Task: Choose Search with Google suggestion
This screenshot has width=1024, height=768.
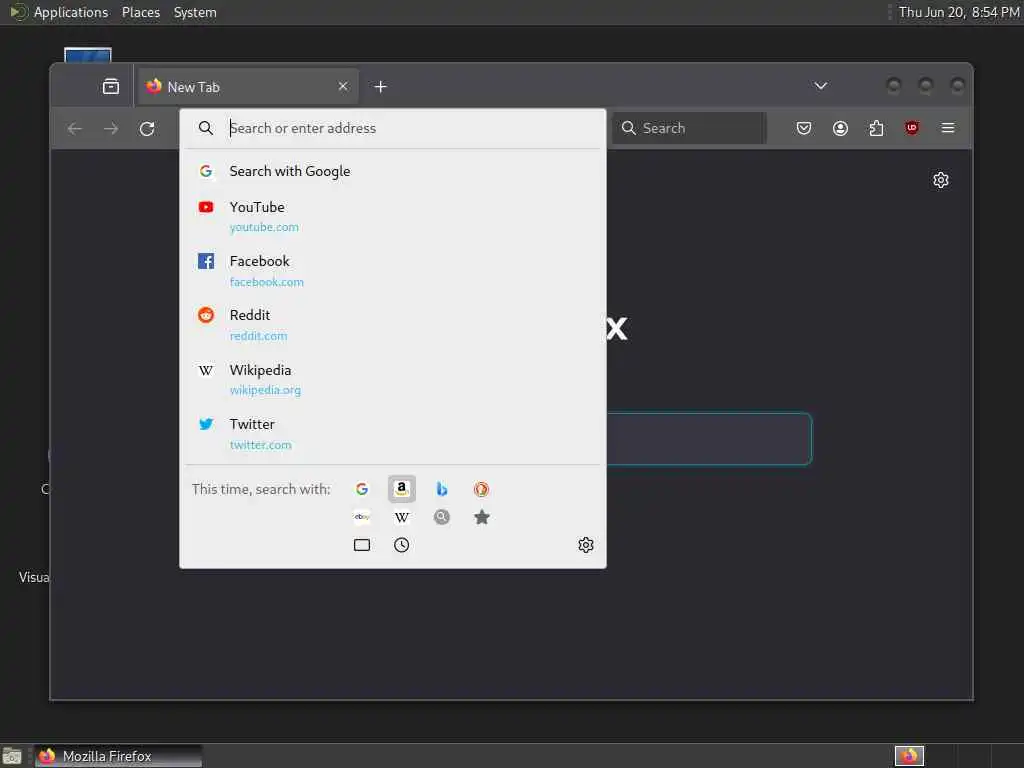Action: (392, 171)
